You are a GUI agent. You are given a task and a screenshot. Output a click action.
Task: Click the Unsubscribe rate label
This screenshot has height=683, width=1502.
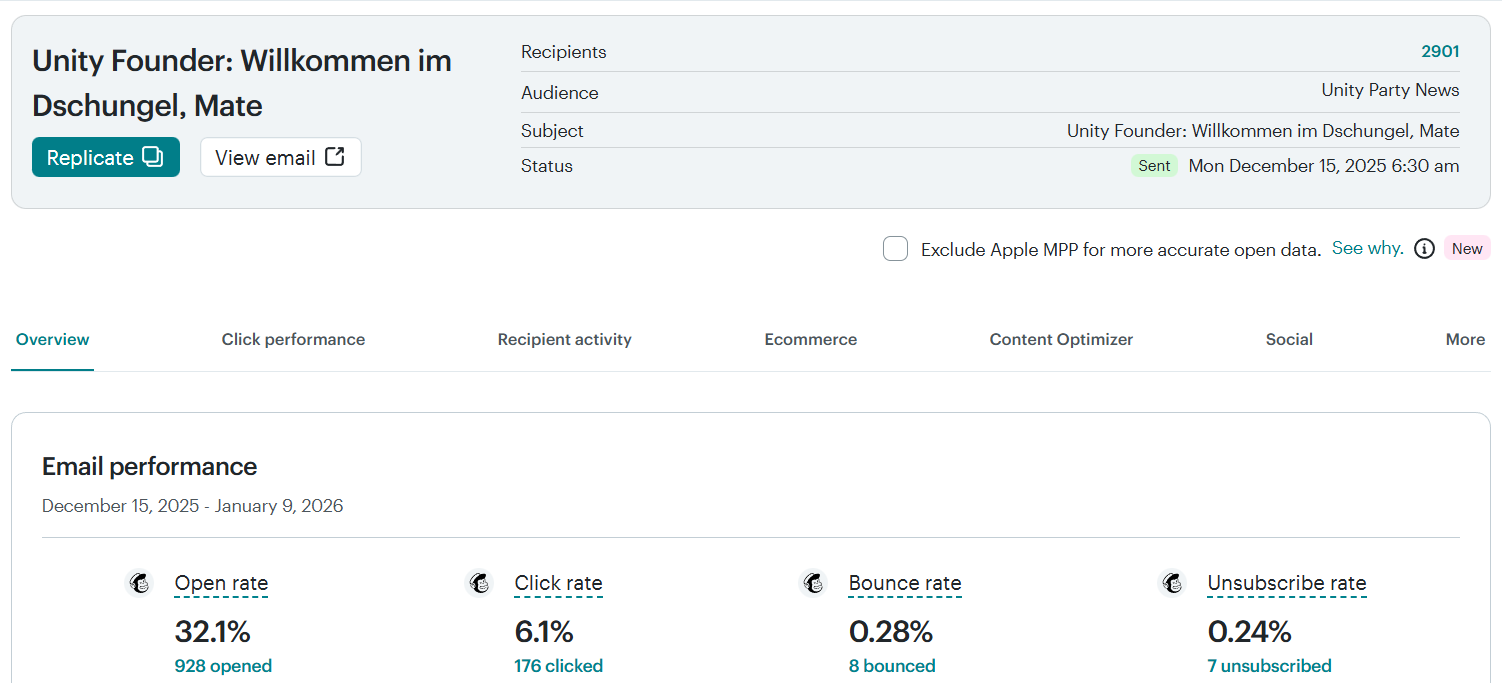(1286, 583)
